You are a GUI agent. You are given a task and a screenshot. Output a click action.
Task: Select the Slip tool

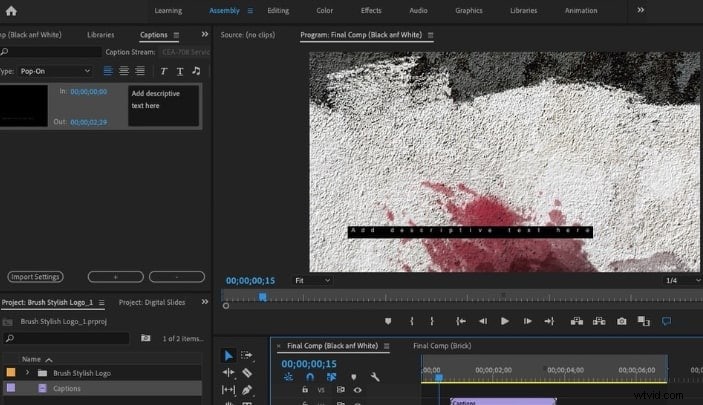[x=228, y=390]
